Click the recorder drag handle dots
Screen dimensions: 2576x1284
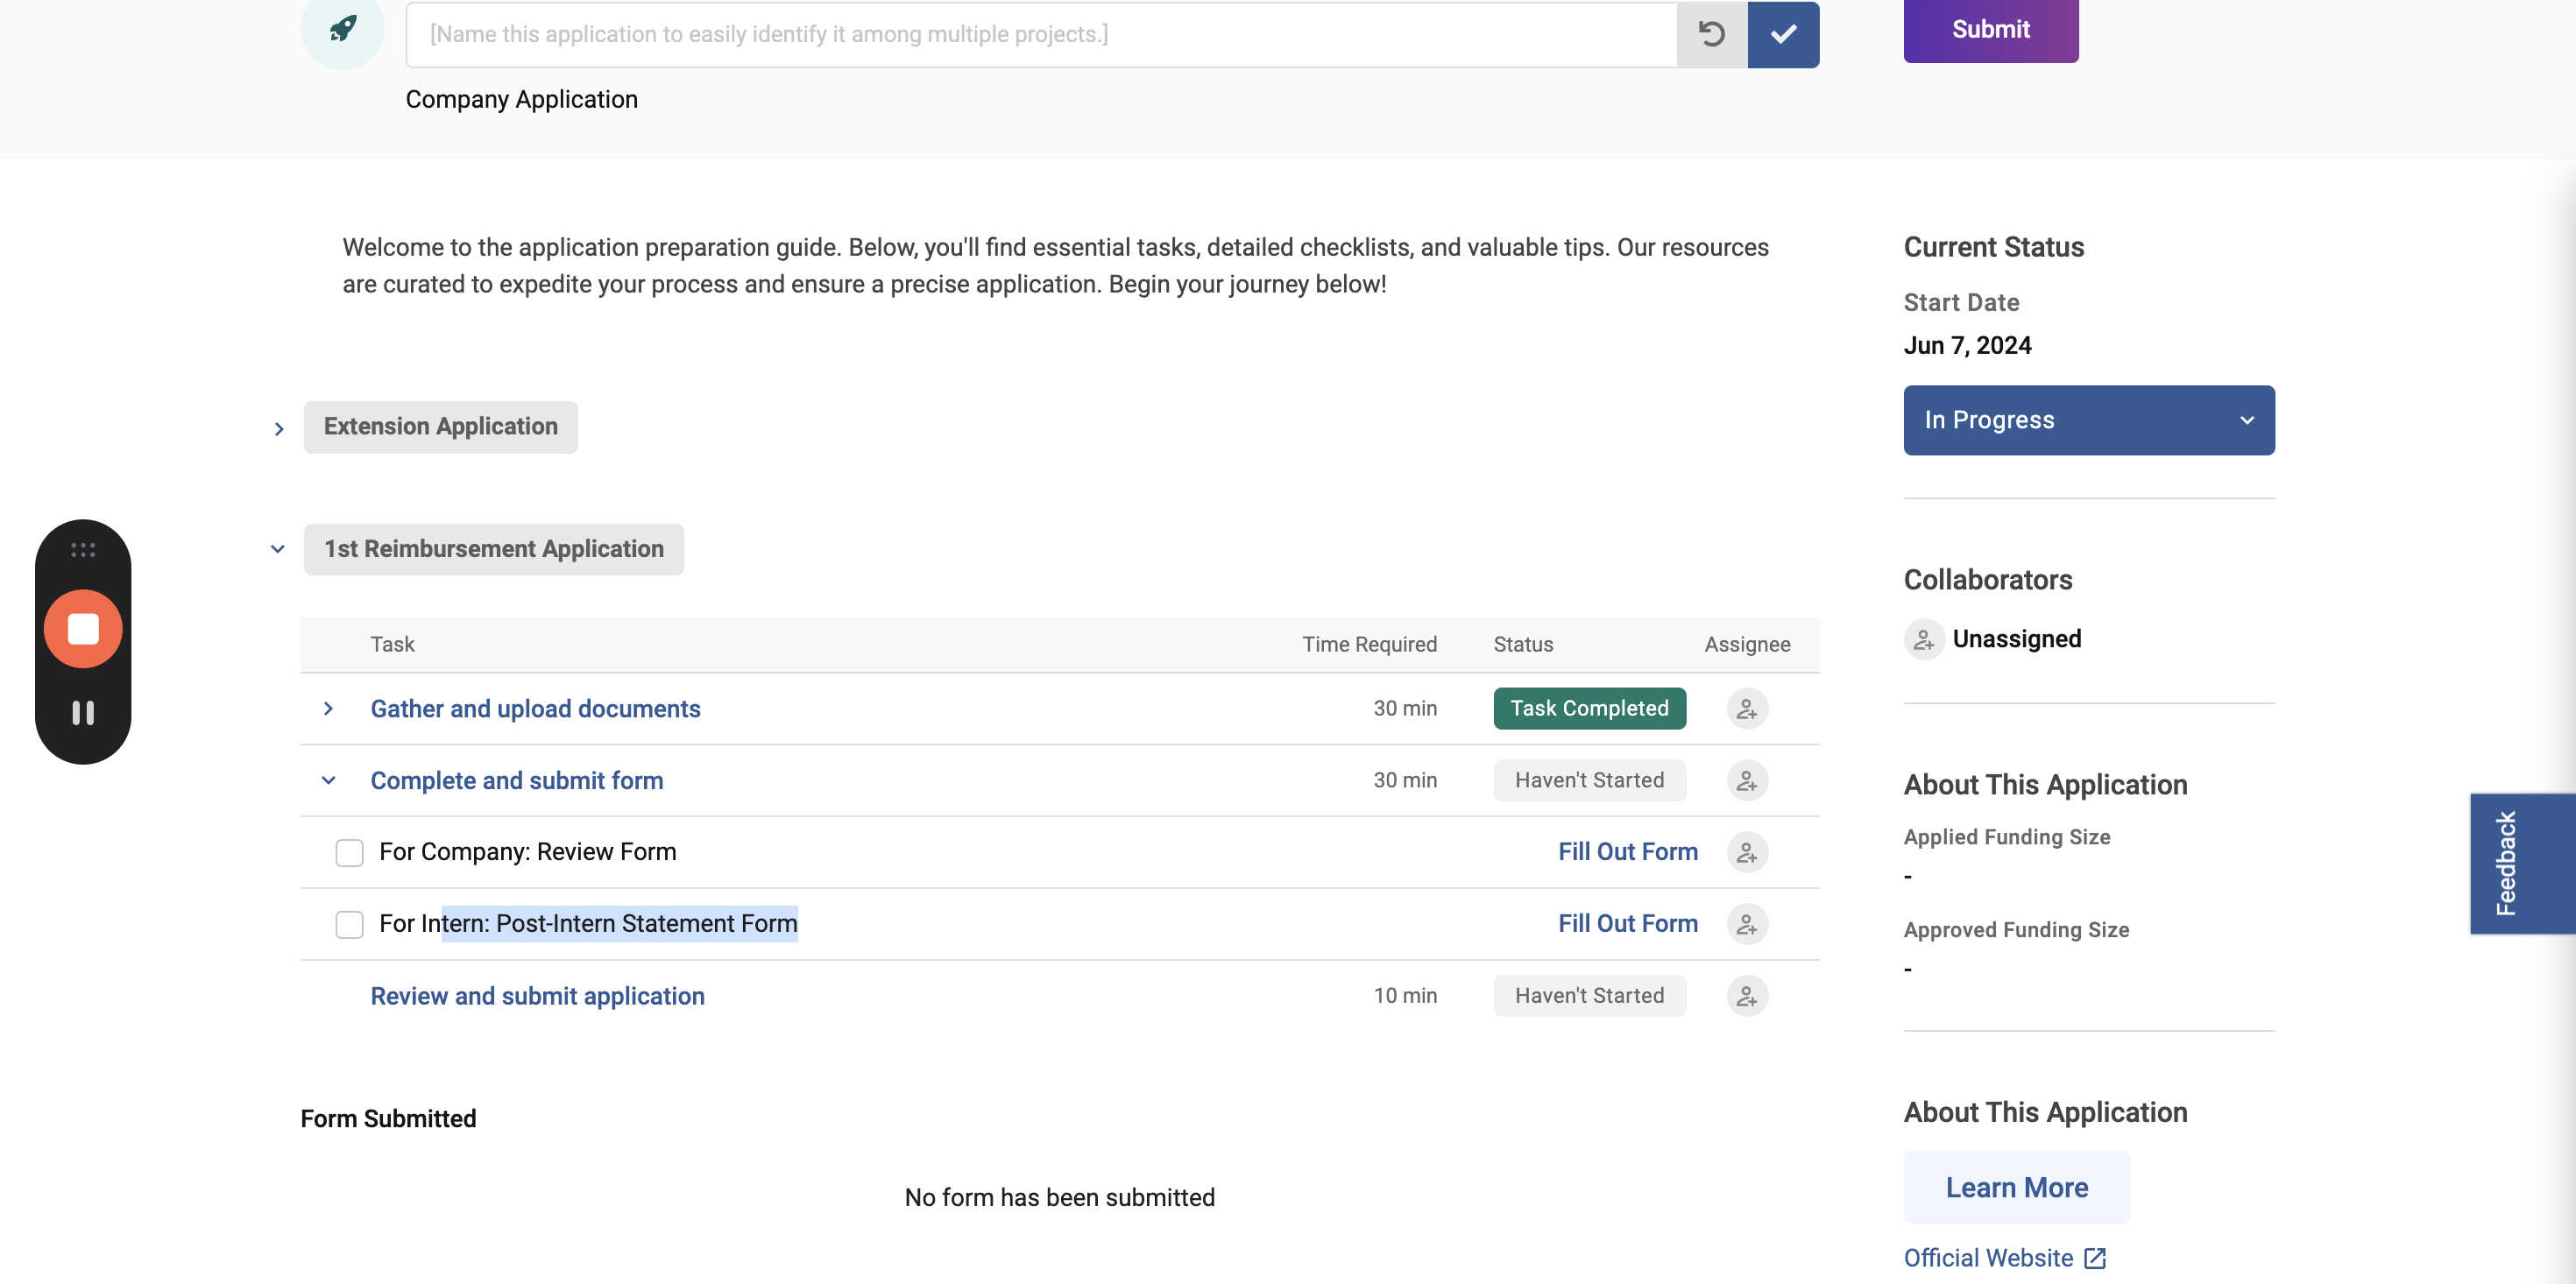83,550
